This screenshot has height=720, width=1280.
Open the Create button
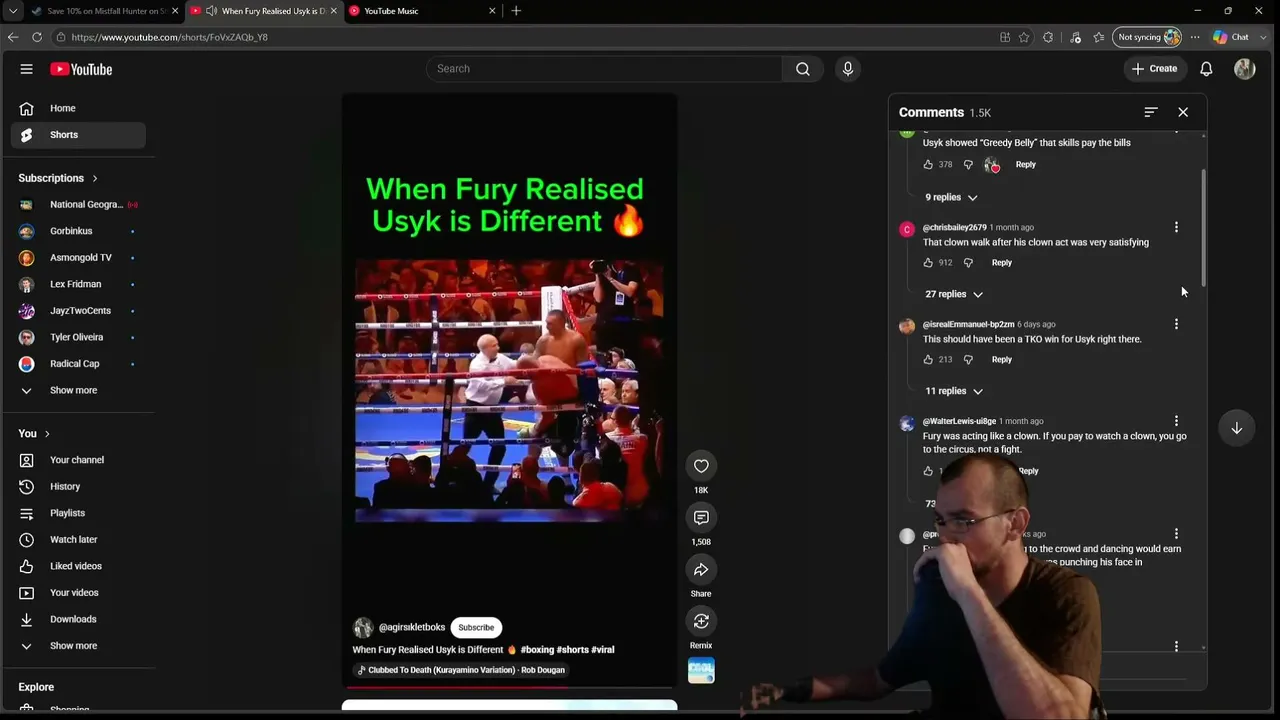coord(1154,69)
